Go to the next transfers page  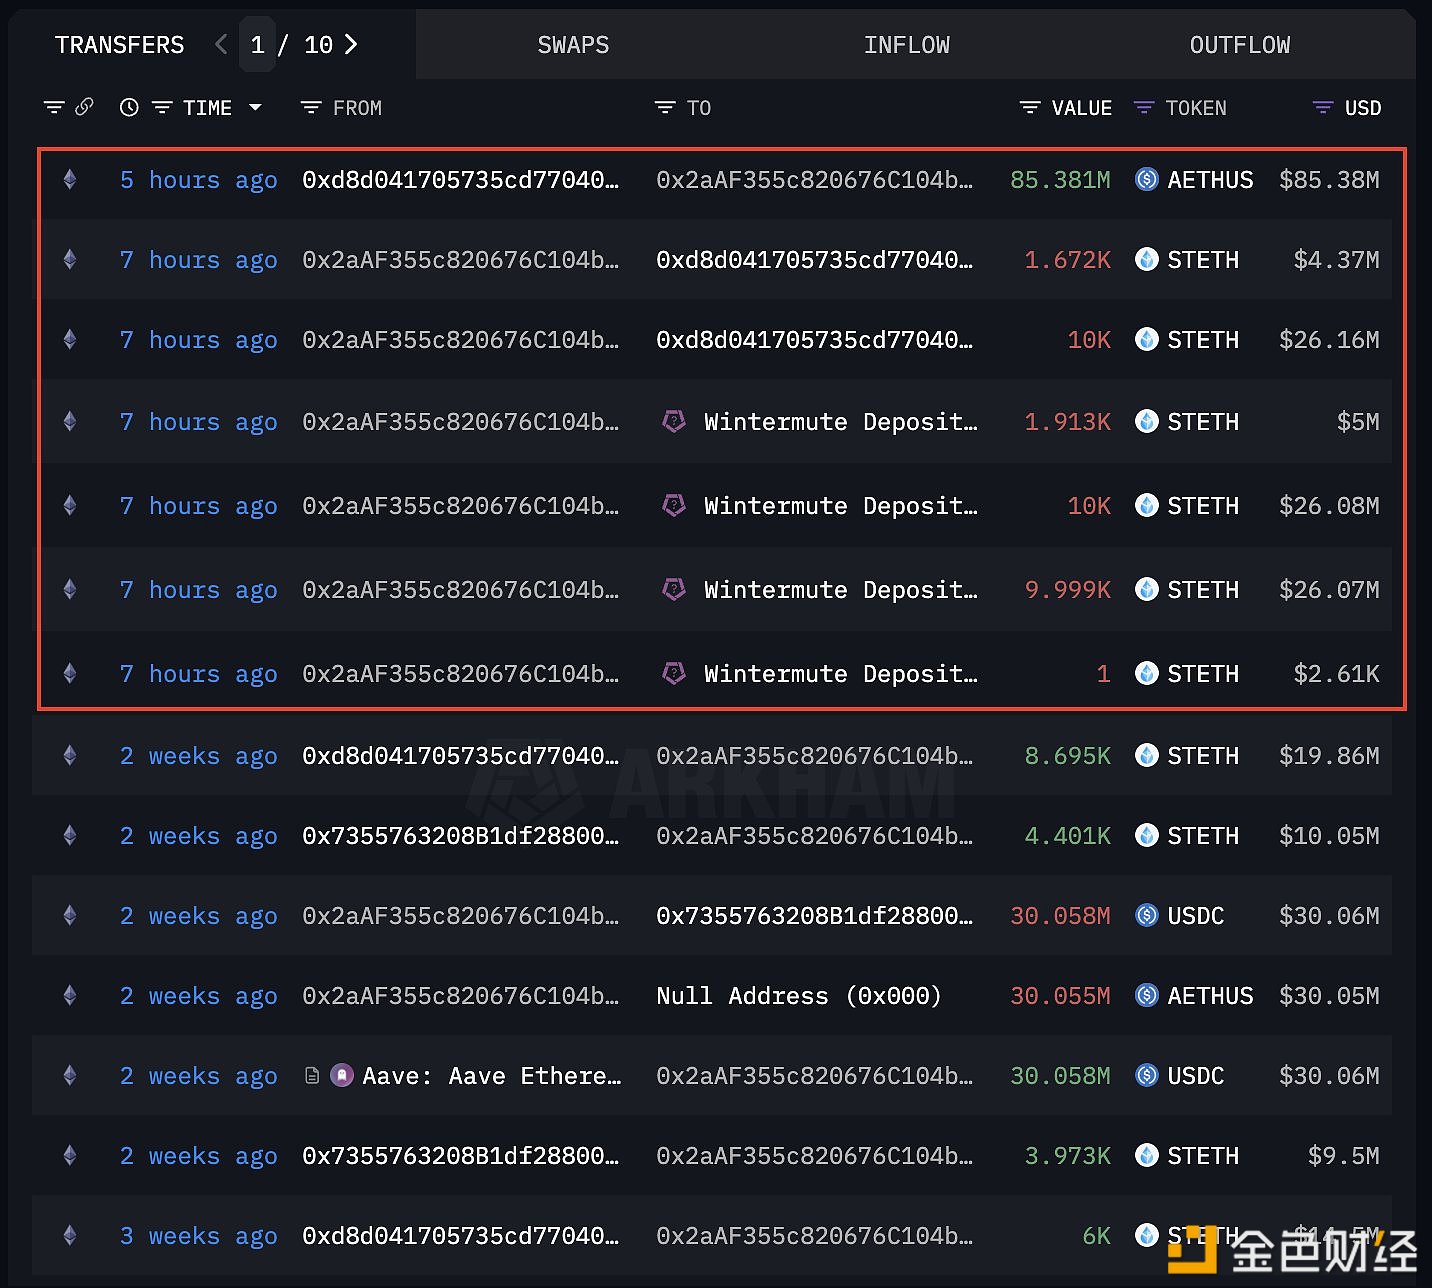[351, 45]
